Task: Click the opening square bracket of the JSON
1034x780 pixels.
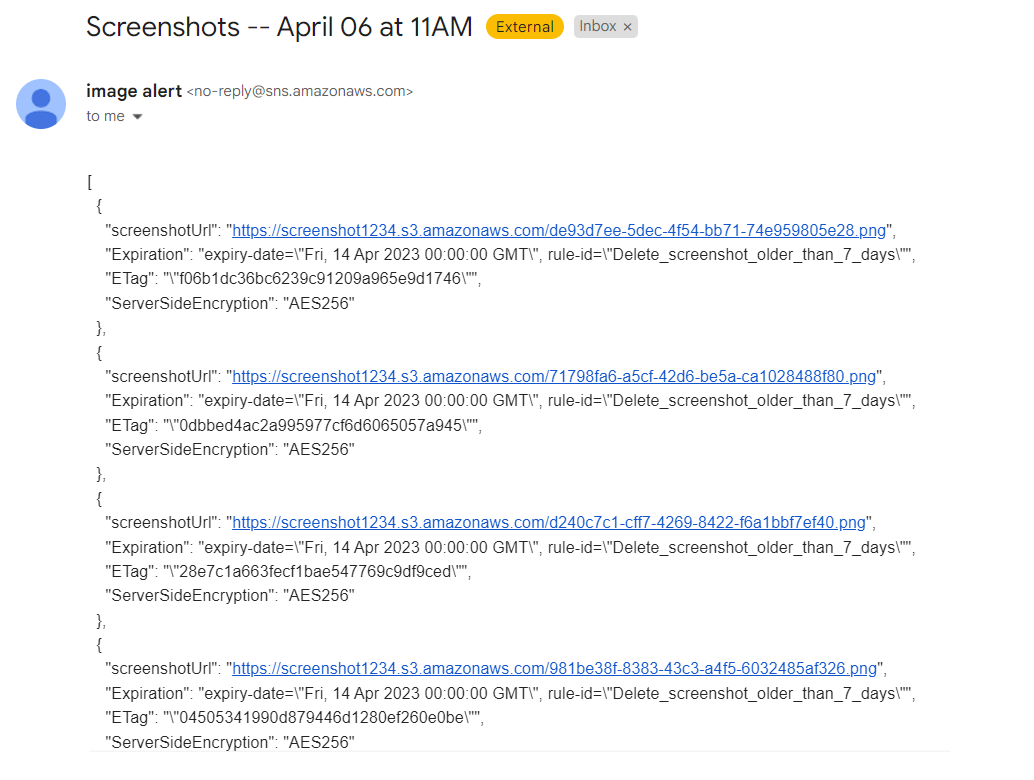Action: pyautogui.click(x=90, y=182)
